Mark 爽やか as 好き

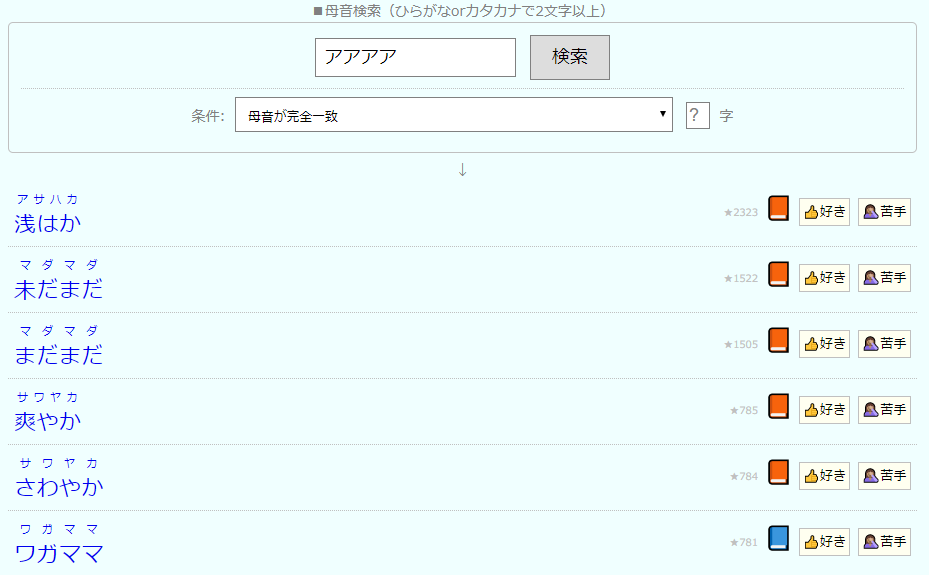click(824, 410)
